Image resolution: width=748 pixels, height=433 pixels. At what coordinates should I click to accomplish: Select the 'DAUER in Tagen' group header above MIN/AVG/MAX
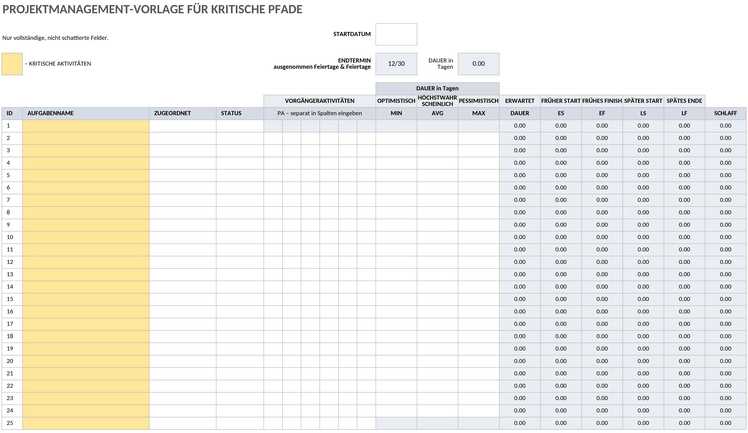pyautogui.click(x=437, y=89)
